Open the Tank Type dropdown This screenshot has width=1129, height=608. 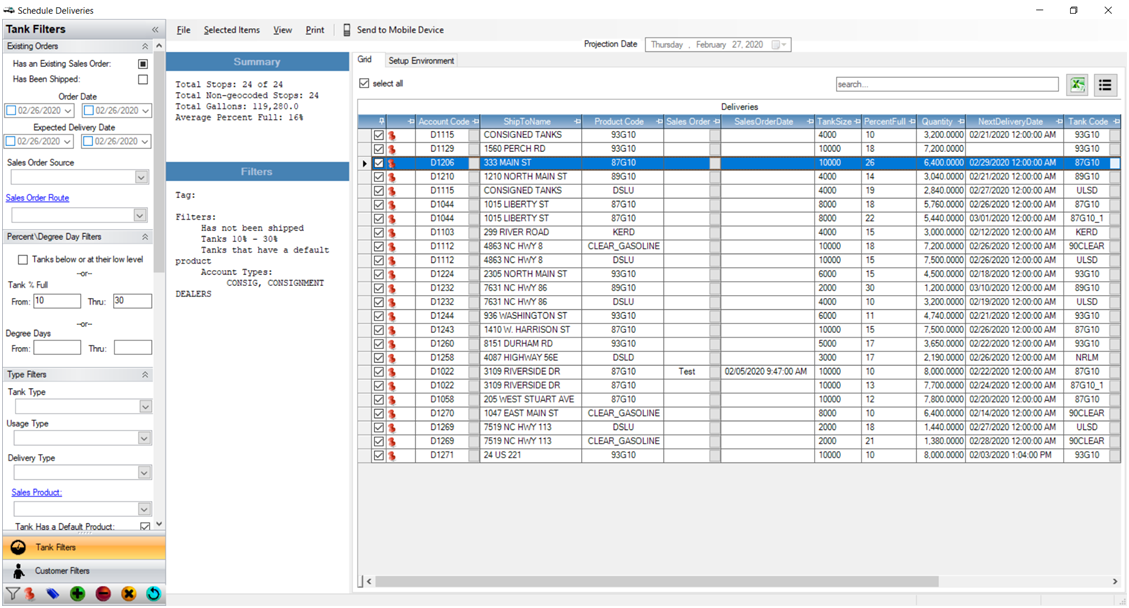[145, 407]
